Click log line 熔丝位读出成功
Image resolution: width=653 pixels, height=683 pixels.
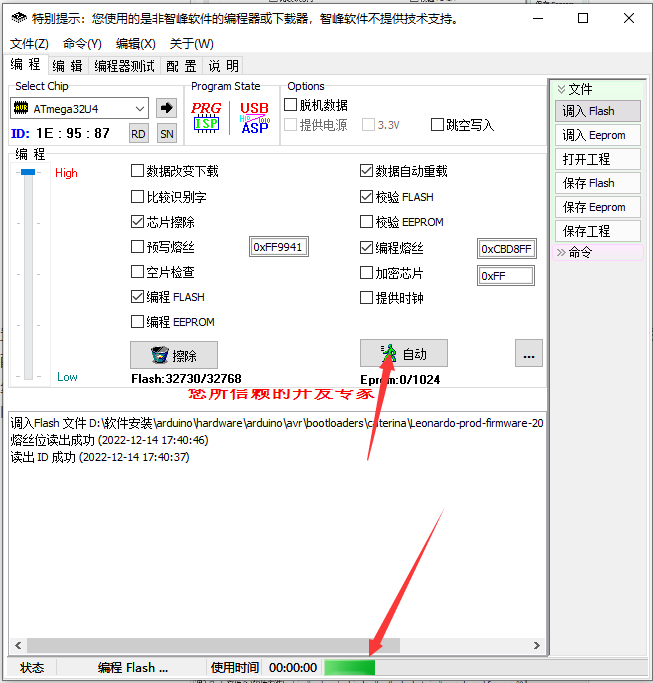pyautogui.click(x=109, y=440)
